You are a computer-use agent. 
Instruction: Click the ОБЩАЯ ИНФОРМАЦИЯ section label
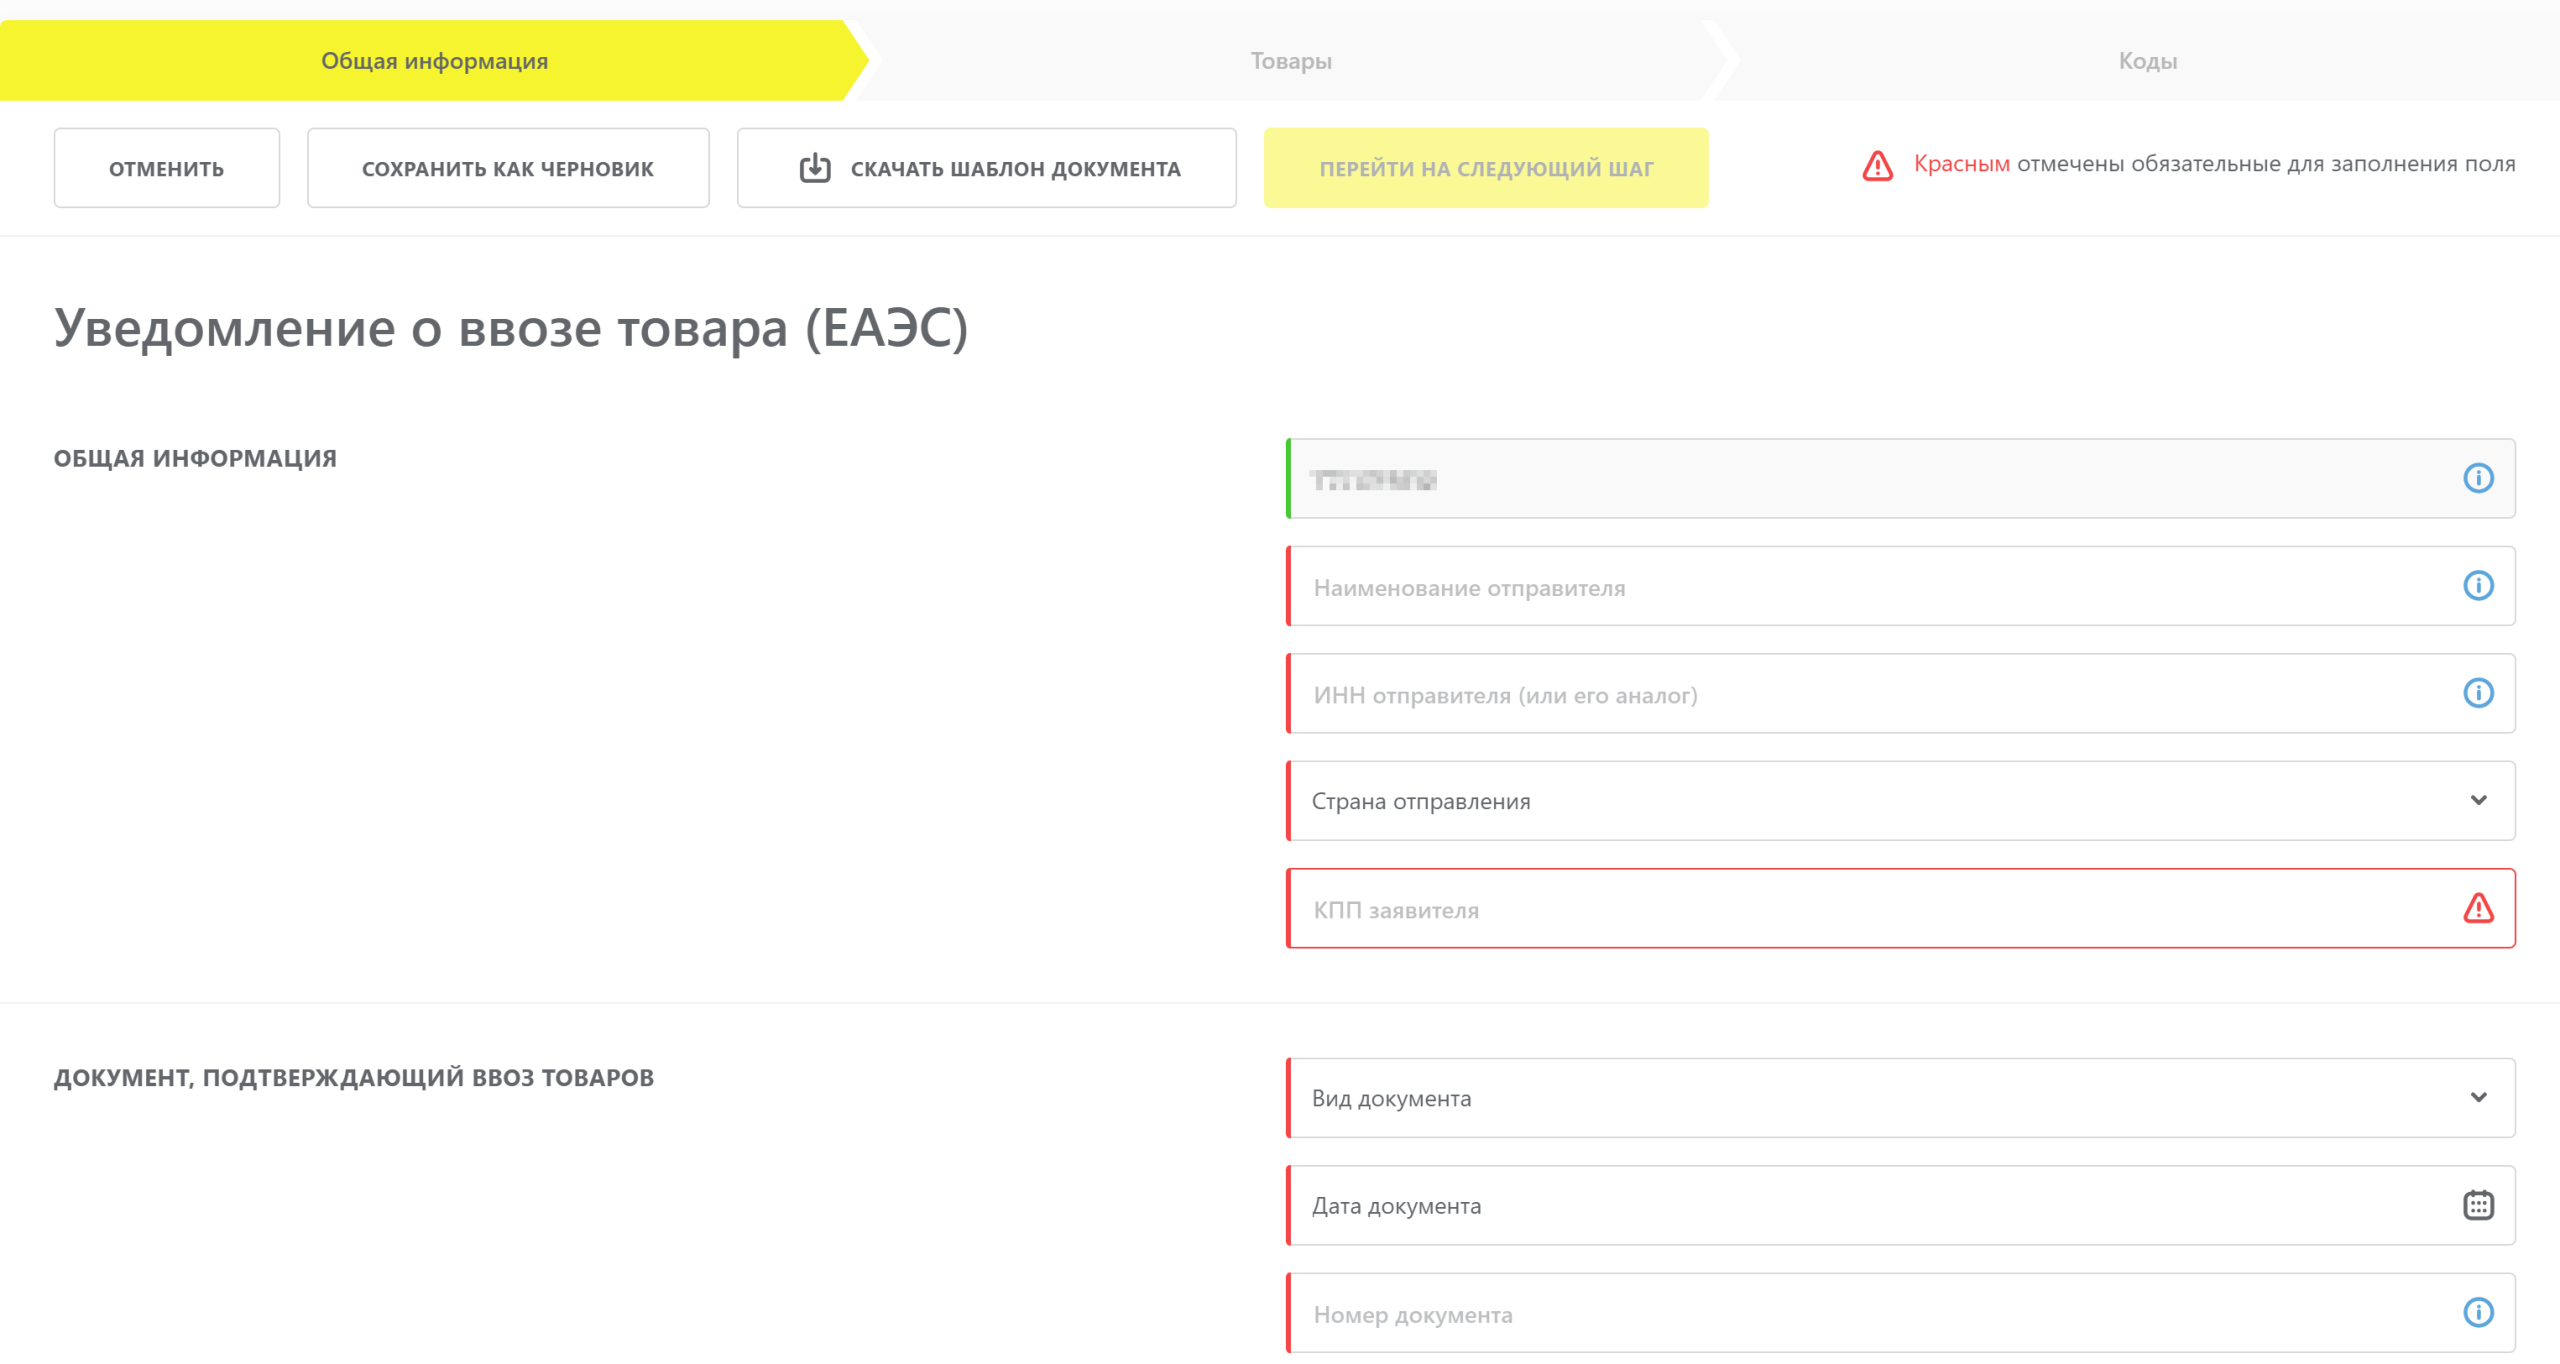(195, 458)
